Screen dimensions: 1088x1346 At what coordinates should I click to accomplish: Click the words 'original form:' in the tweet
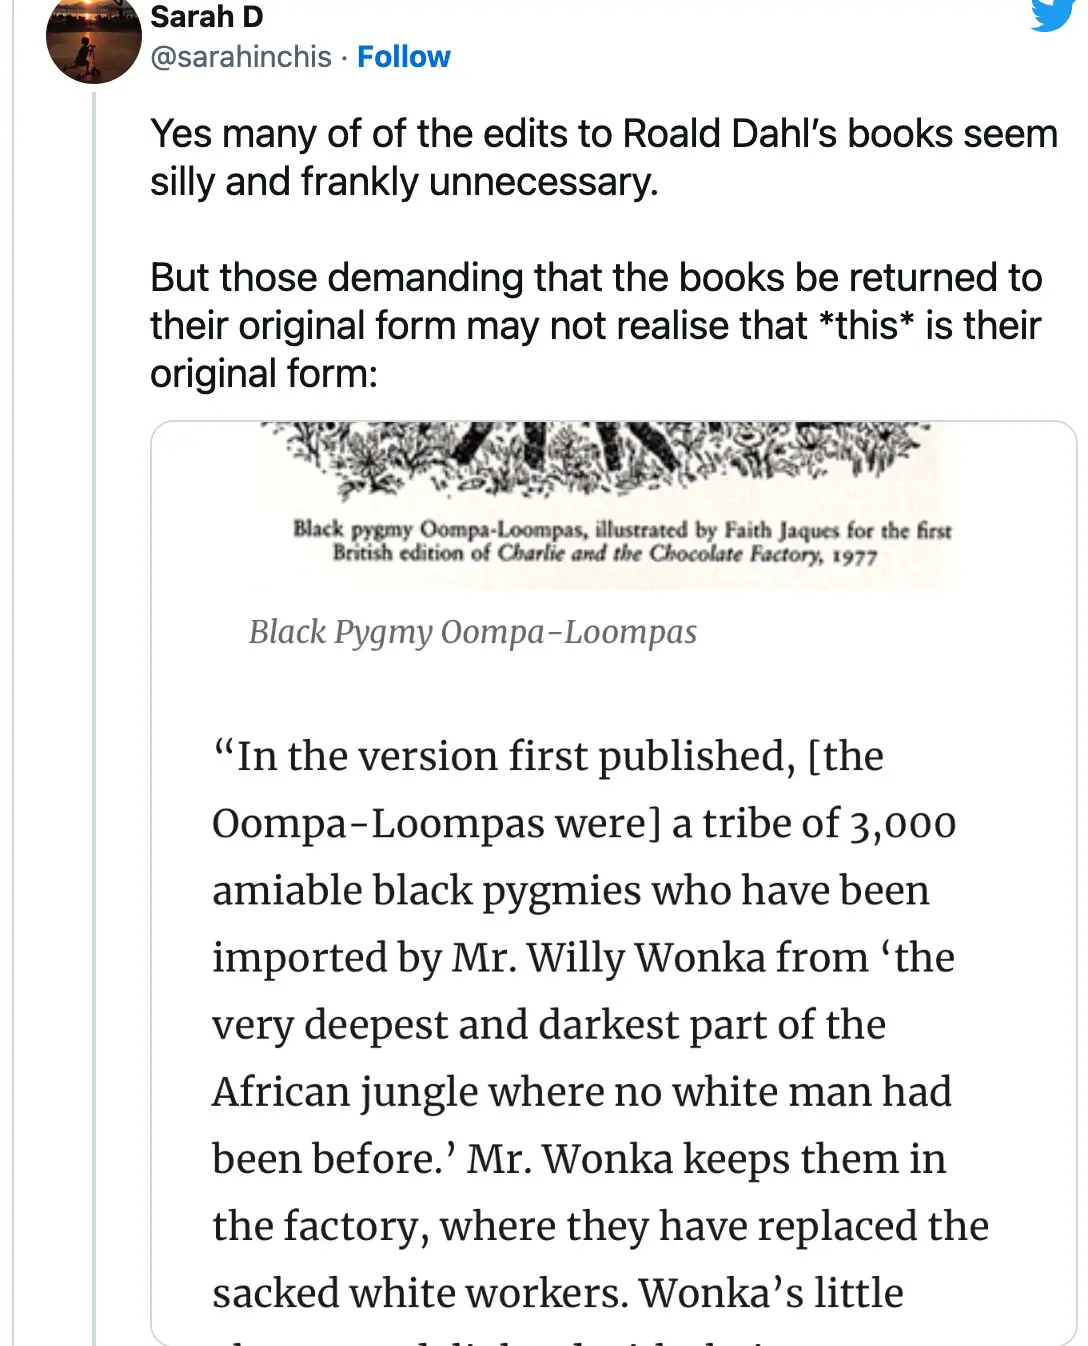(x=264, y=374)
